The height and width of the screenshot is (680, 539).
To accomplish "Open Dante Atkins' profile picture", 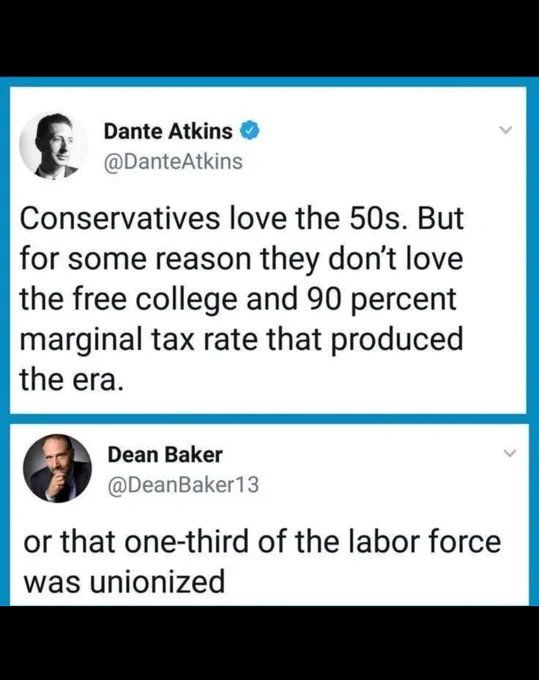I will [53, 145].
